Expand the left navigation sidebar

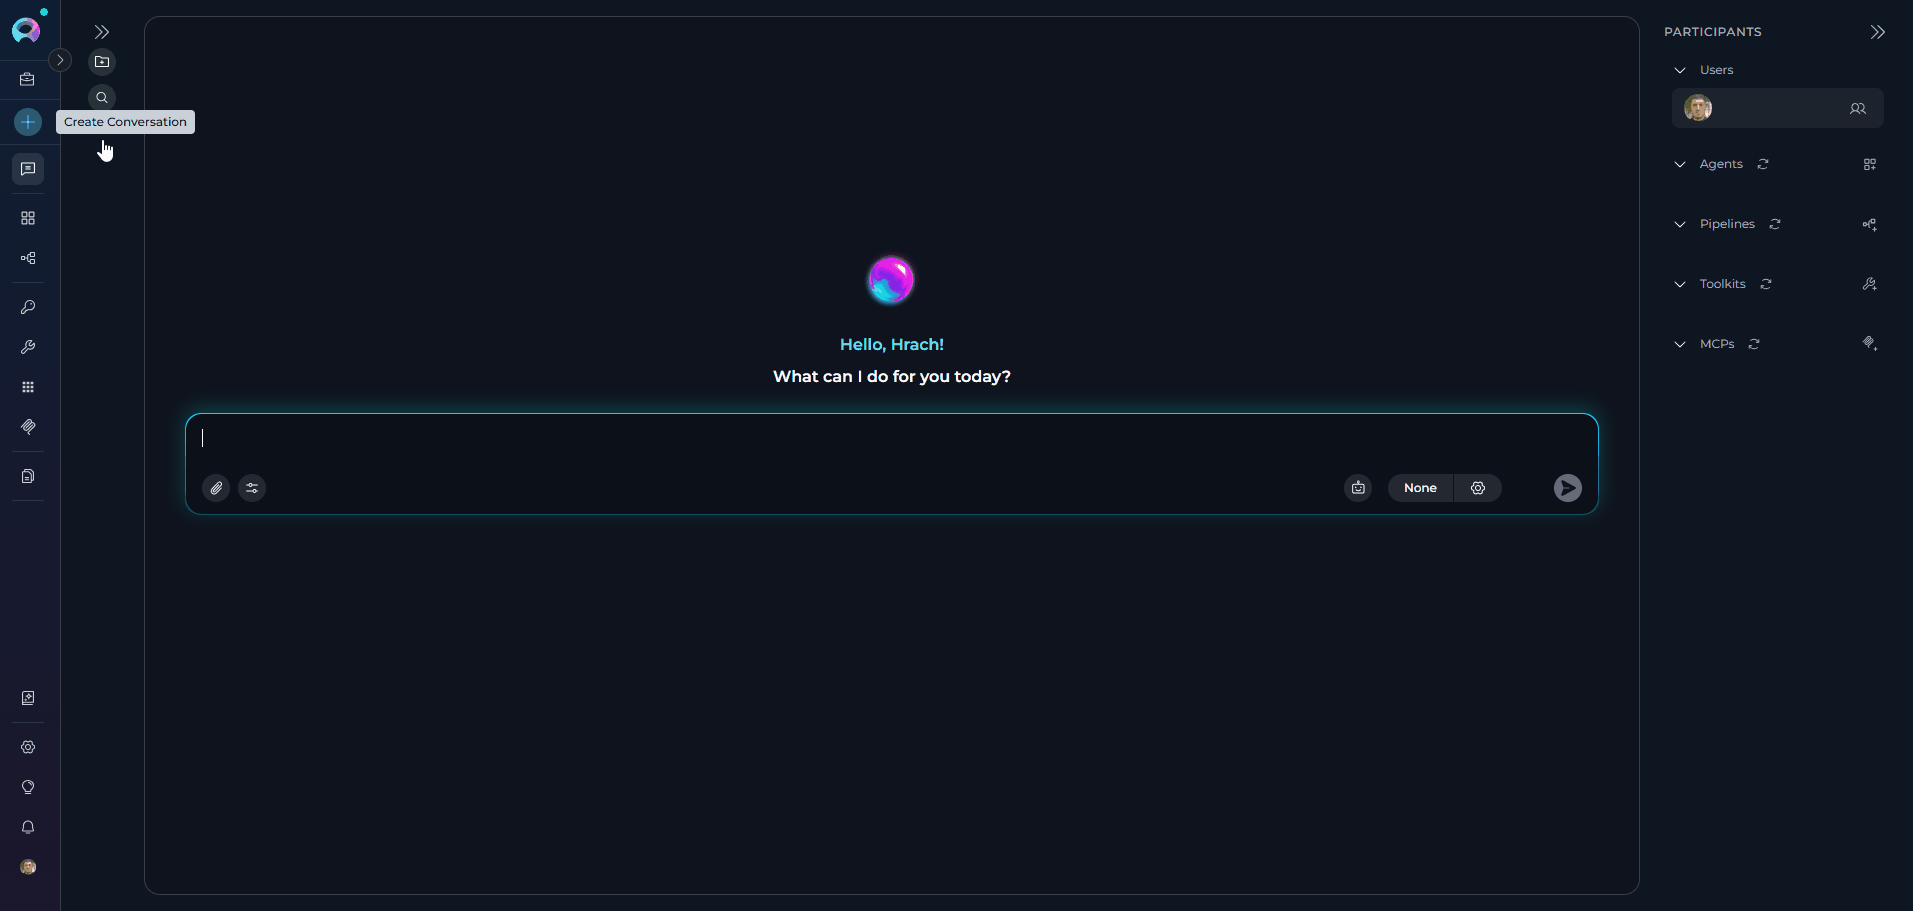(x=60, y=60)
